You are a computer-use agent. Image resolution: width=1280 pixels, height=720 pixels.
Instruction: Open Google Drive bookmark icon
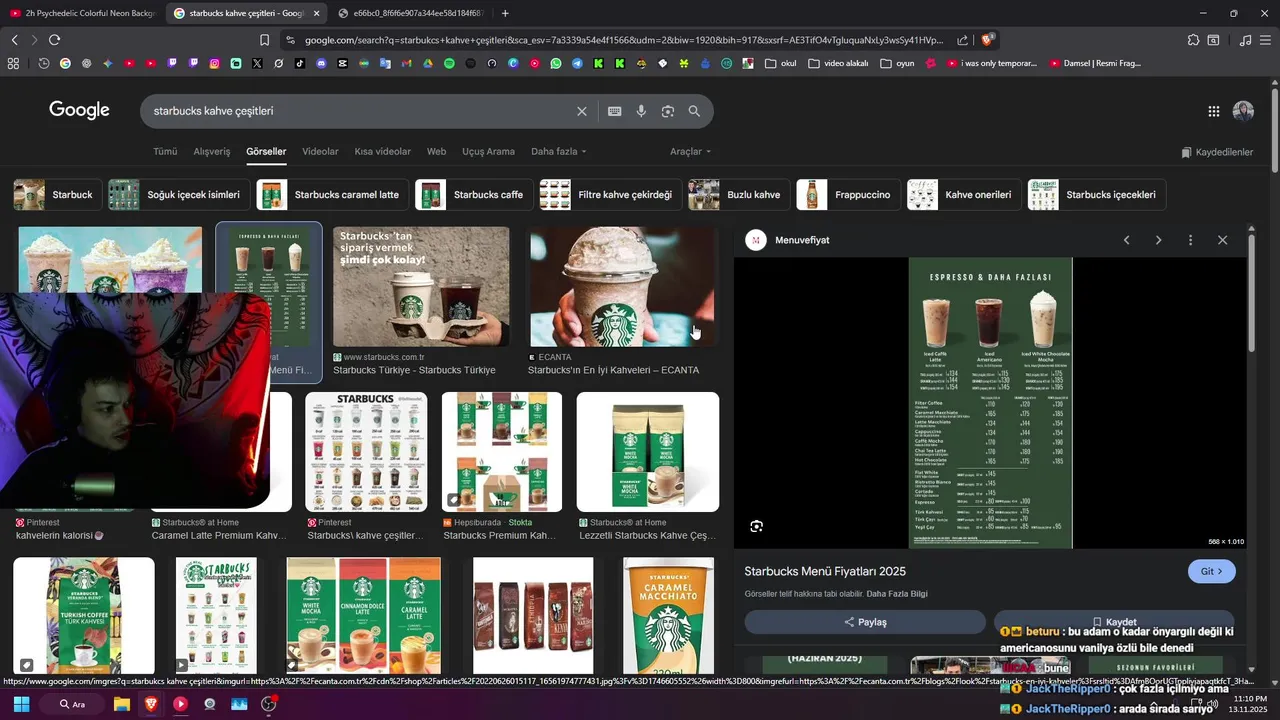[x=428, y=63]
